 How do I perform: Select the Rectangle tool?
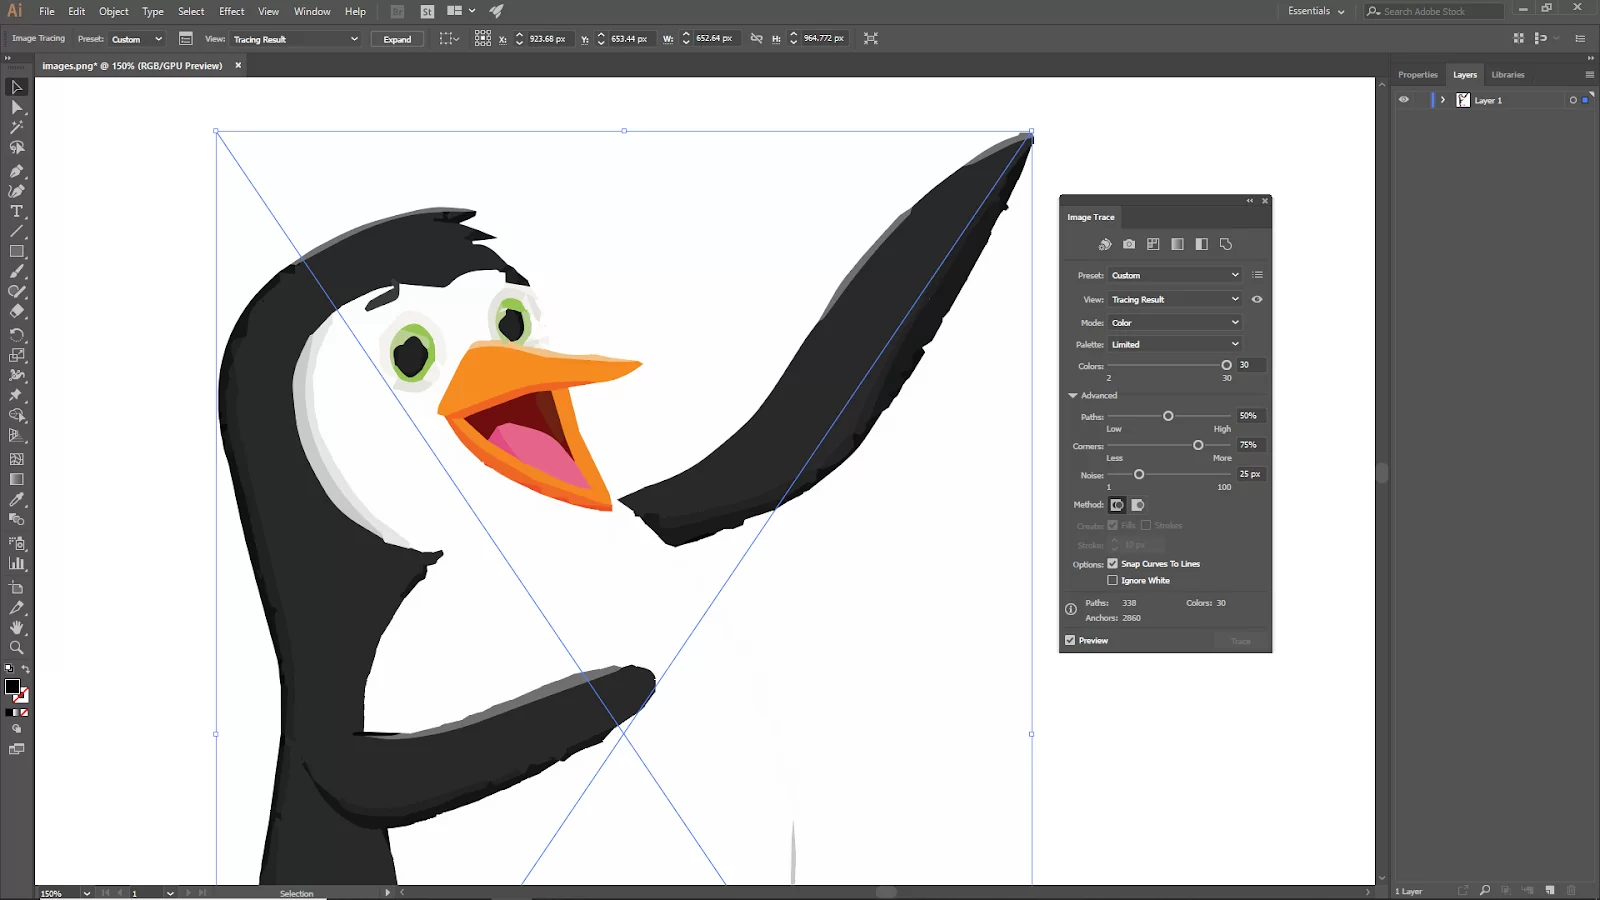[16, 251]
